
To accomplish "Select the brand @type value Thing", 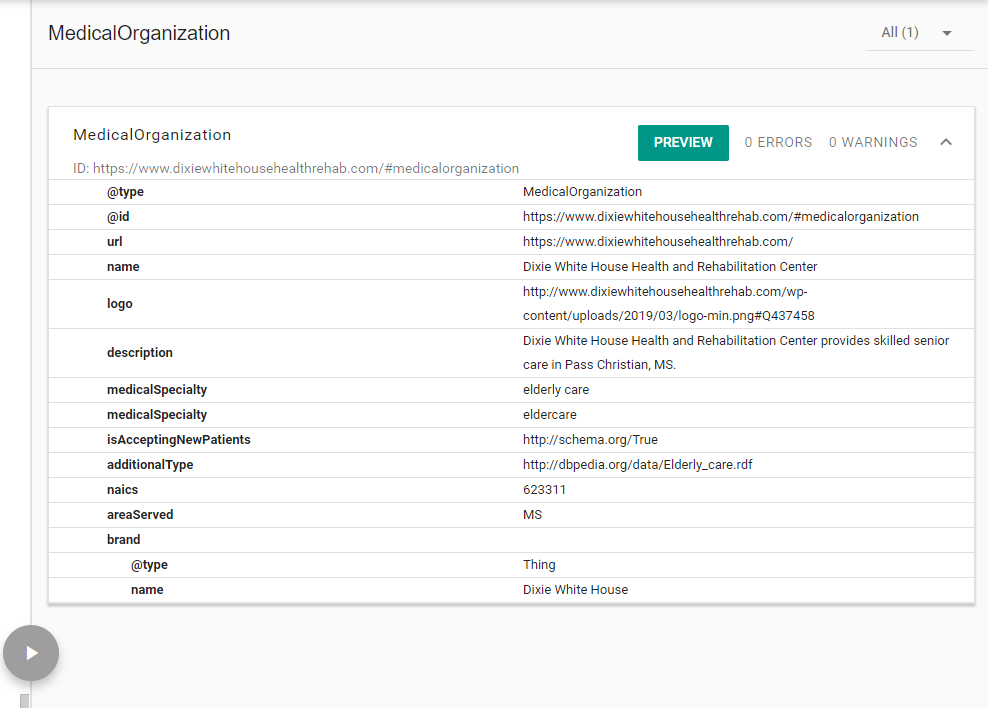I will coord(539,564).
